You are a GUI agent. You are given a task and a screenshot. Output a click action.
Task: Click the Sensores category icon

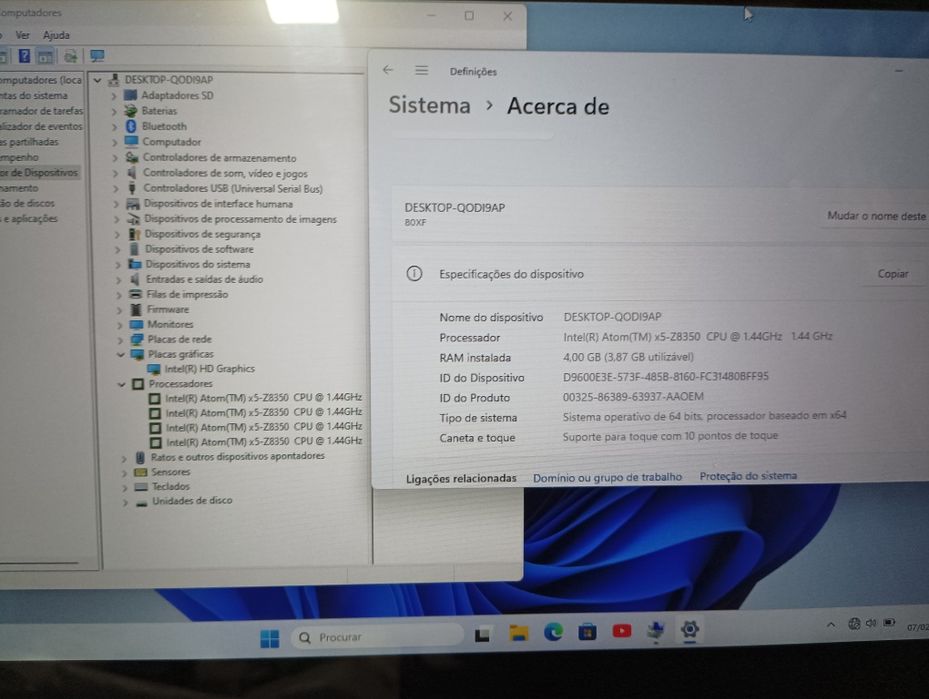(140, 472)
